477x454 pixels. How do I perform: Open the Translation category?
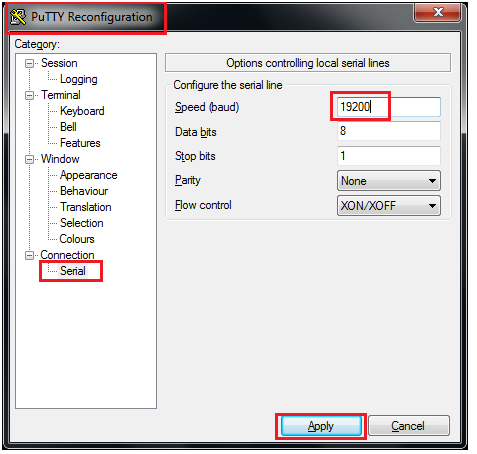pos(86,207)
